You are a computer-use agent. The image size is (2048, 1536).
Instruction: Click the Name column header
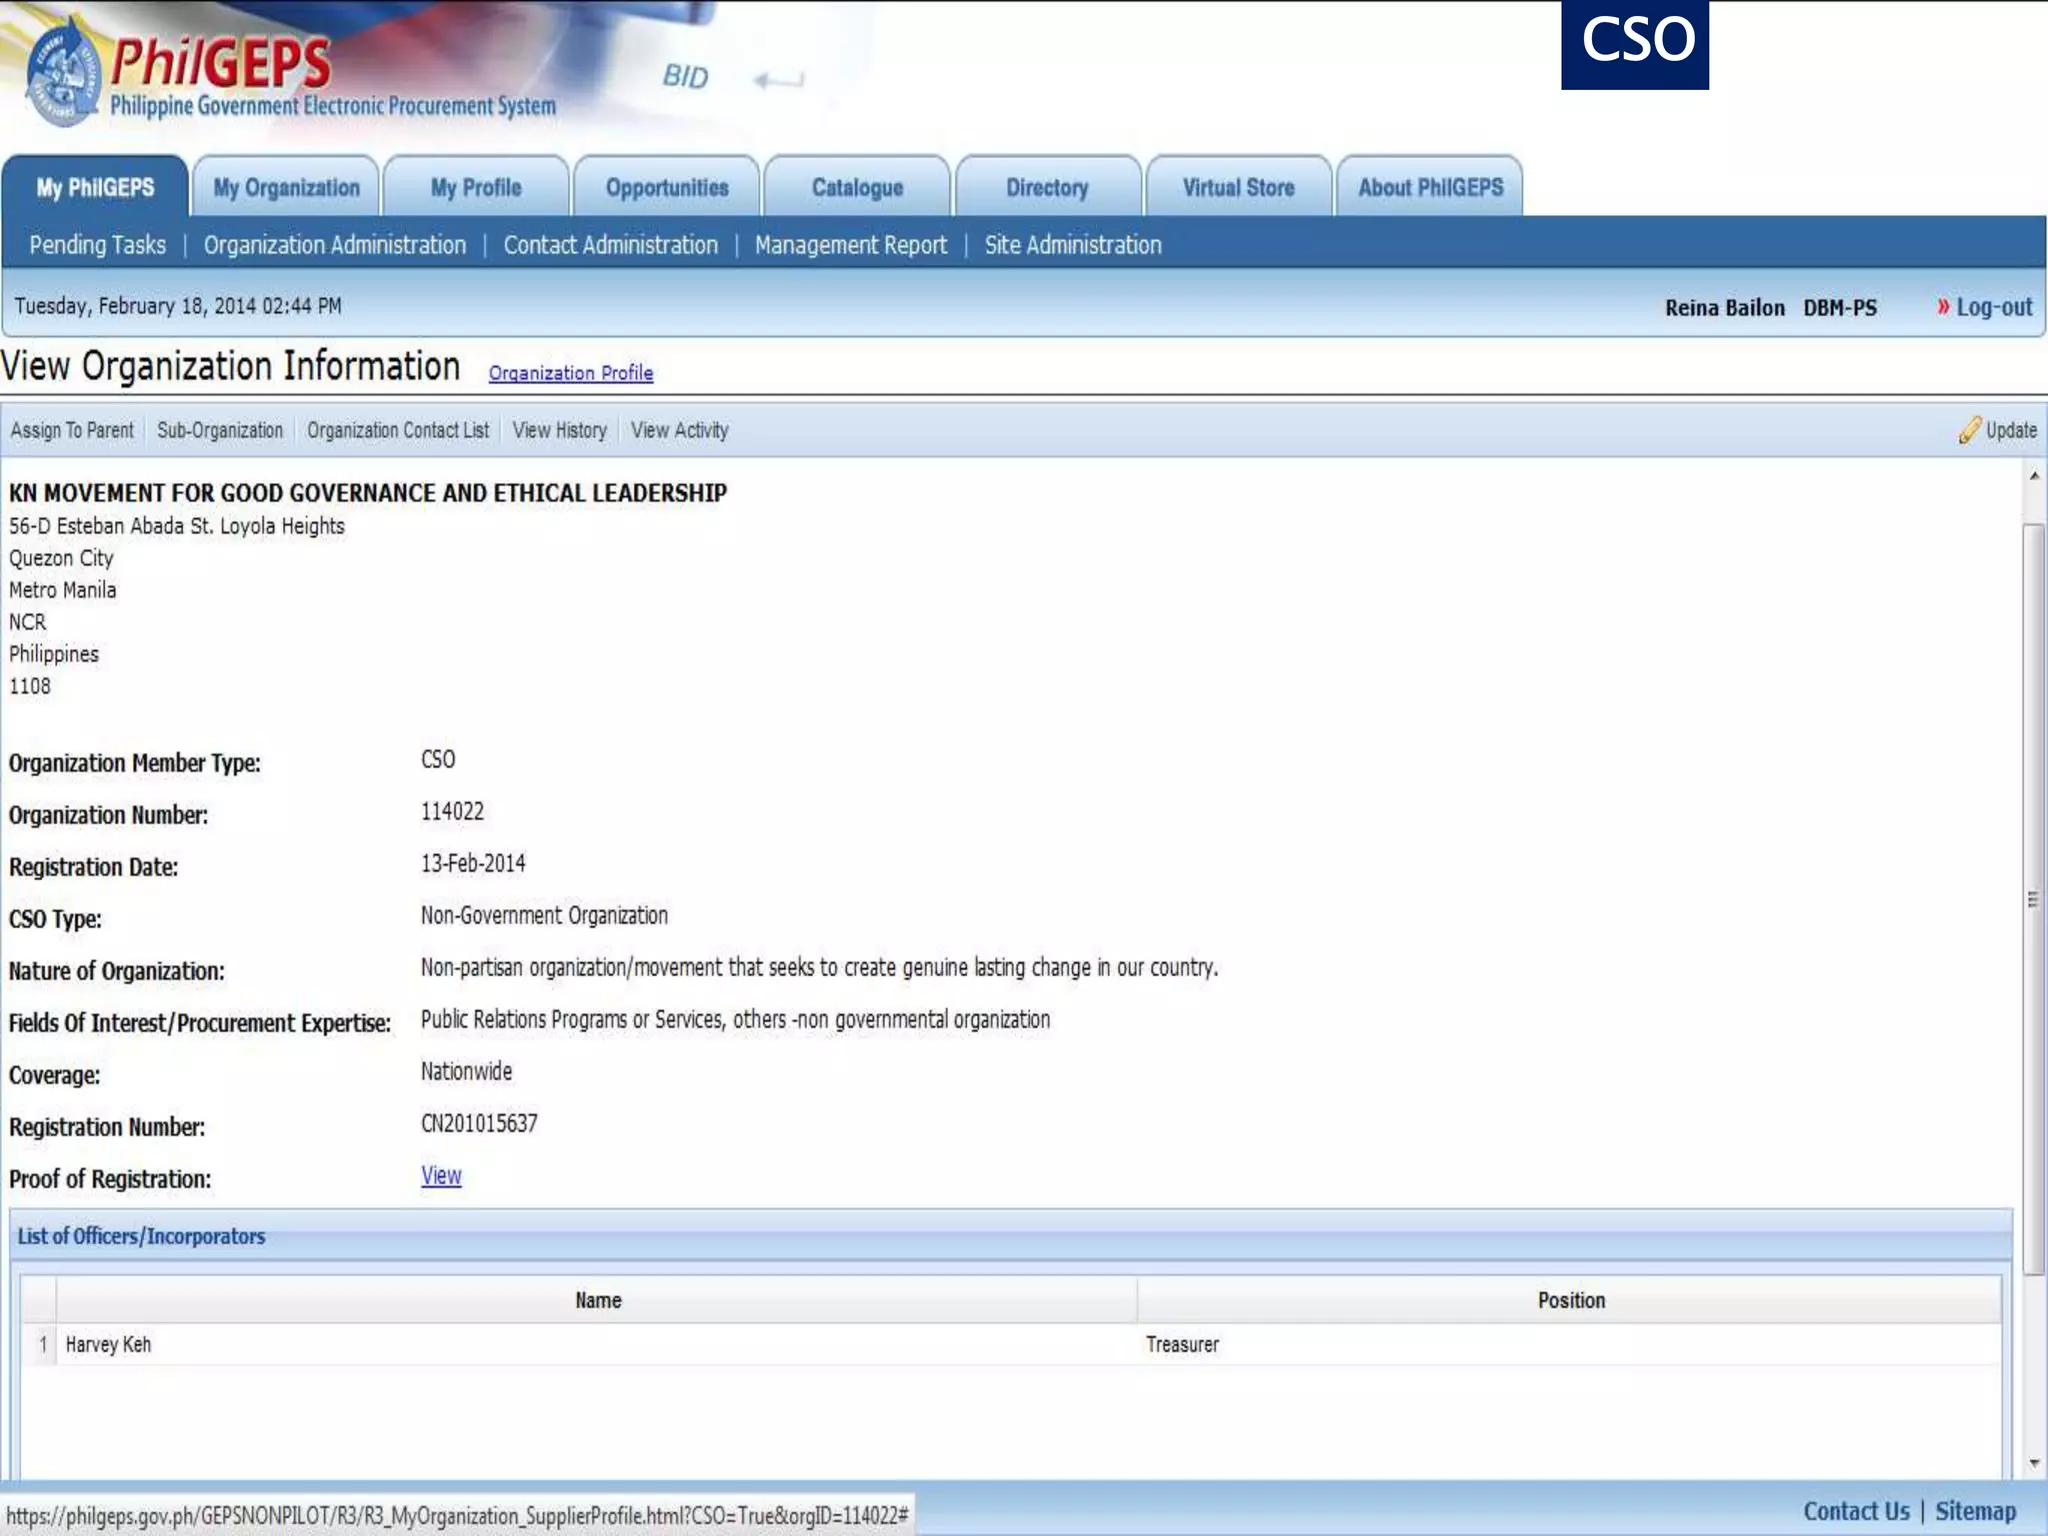click(x=598, y=1300)
